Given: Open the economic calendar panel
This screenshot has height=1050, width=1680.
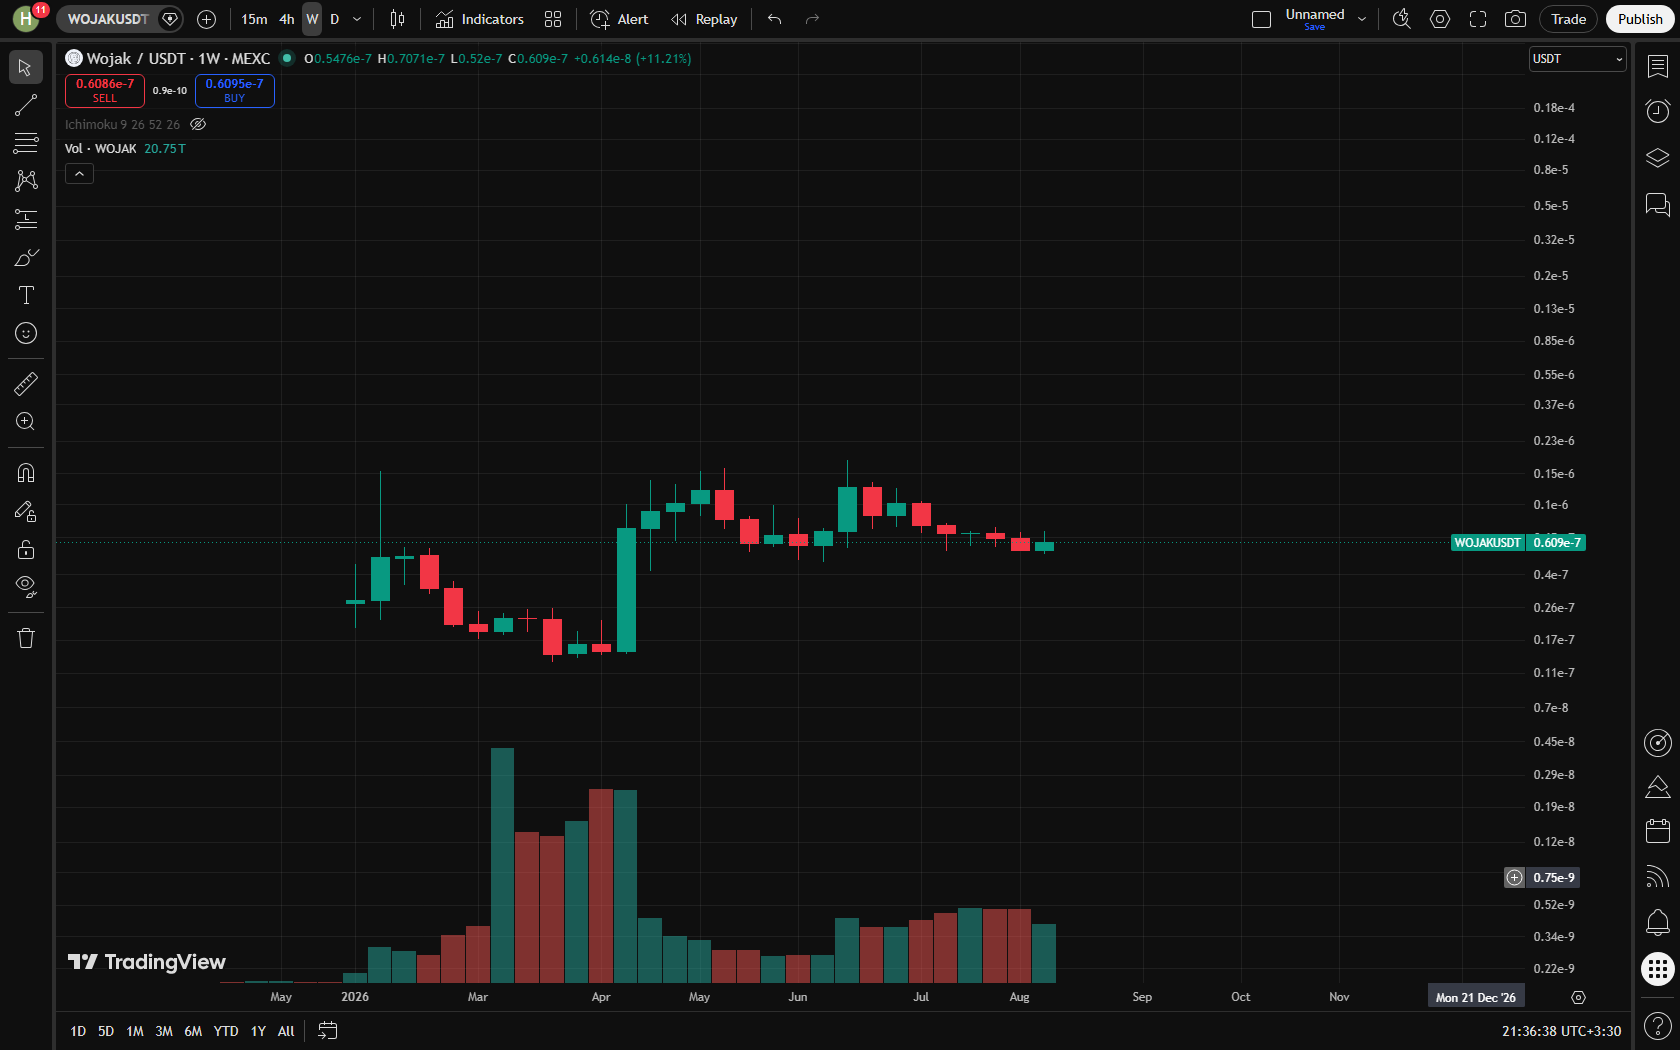Looking at the screenshot, I should tap(1658, 831).
